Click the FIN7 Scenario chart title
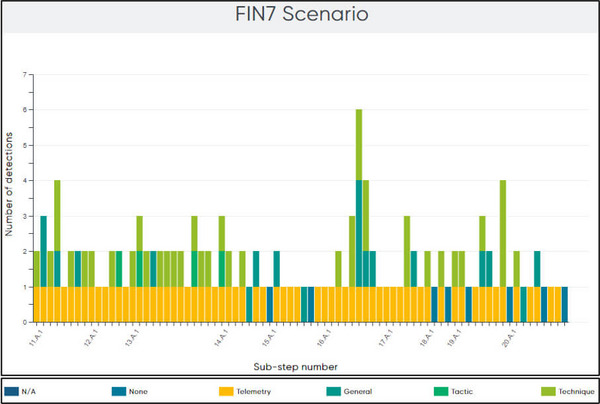 300,17
